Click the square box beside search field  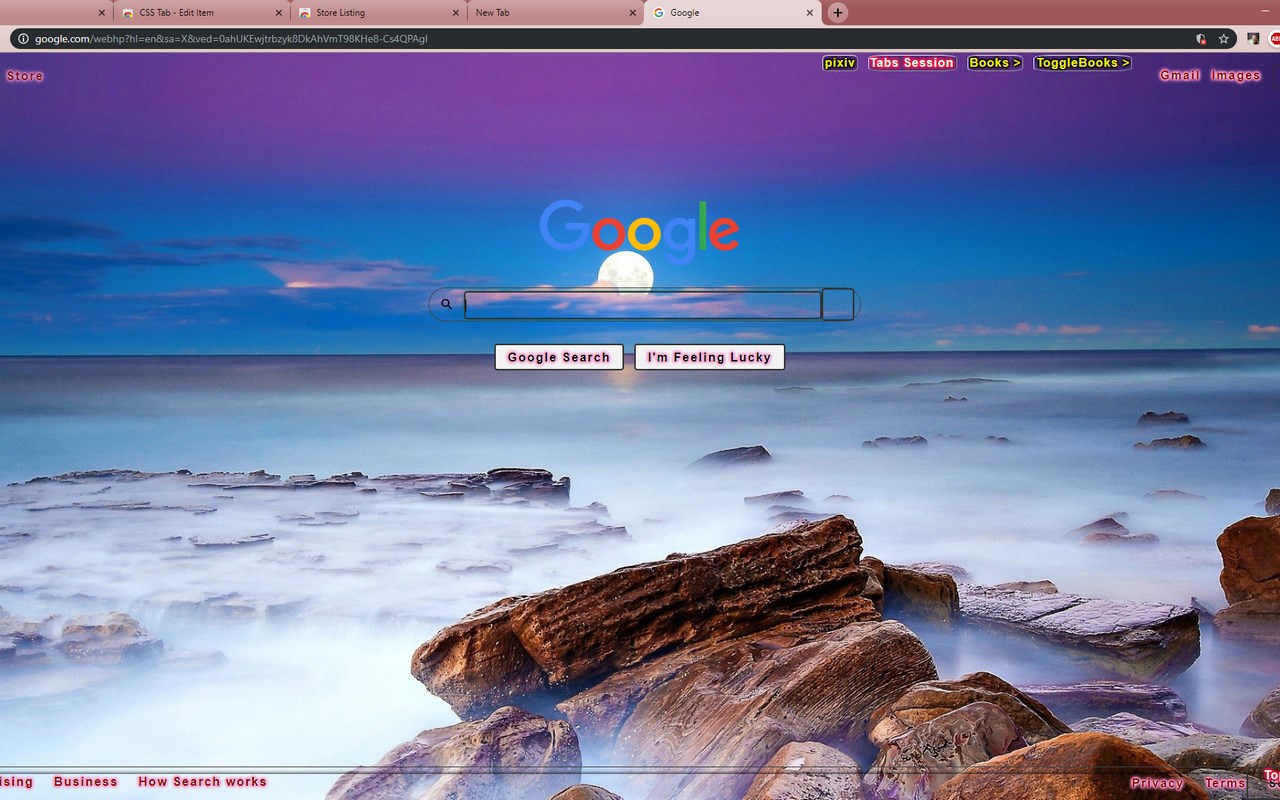[x=838, y=305]
